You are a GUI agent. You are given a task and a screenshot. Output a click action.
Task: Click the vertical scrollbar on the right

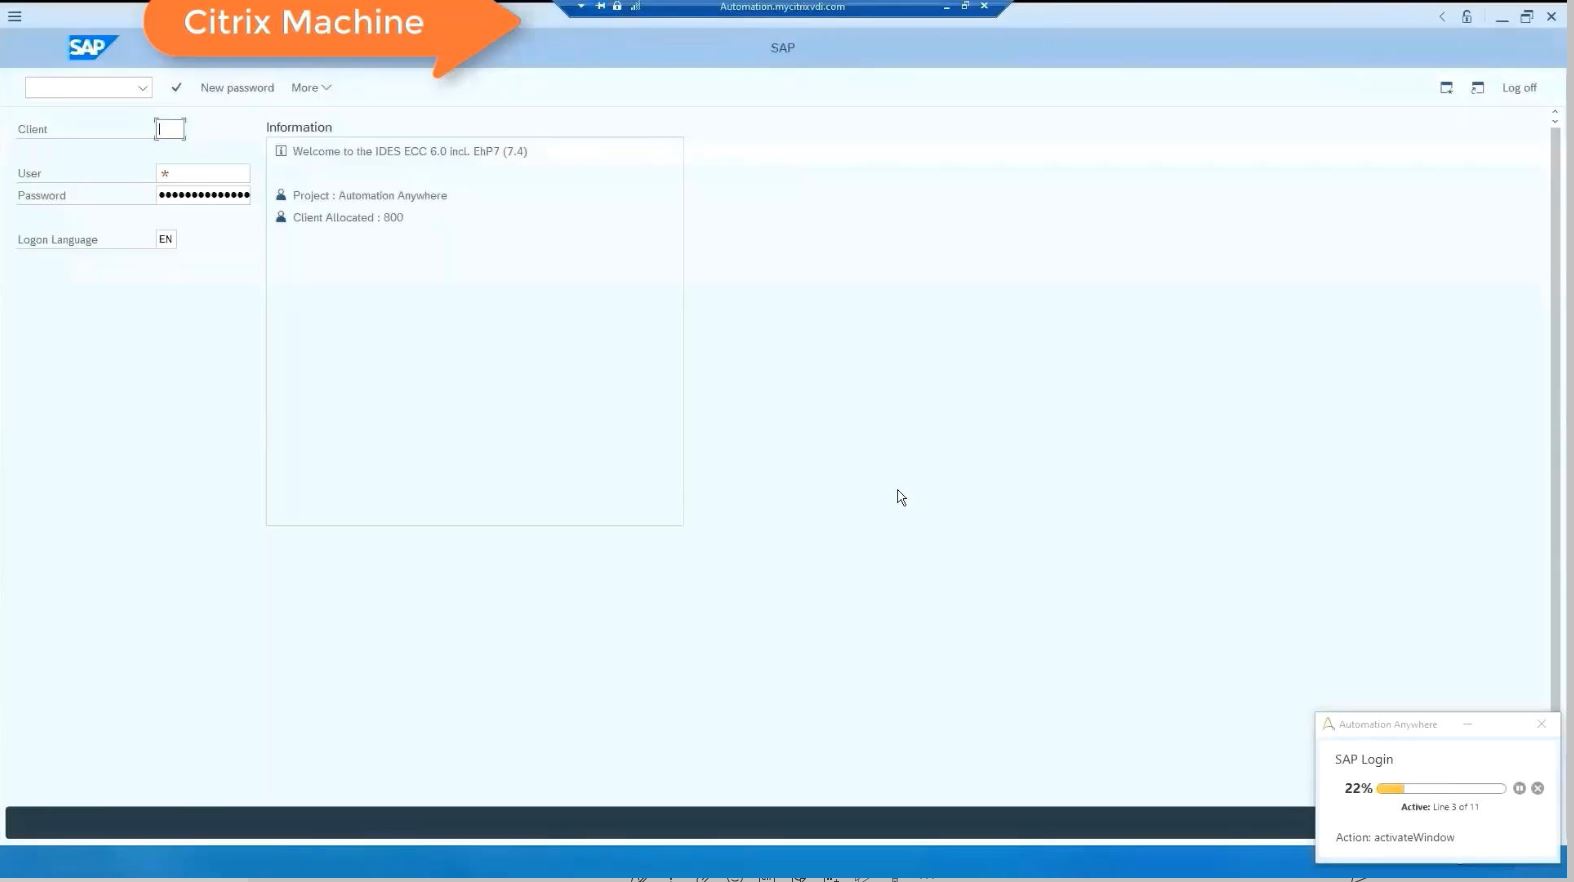click(1555, 419)
